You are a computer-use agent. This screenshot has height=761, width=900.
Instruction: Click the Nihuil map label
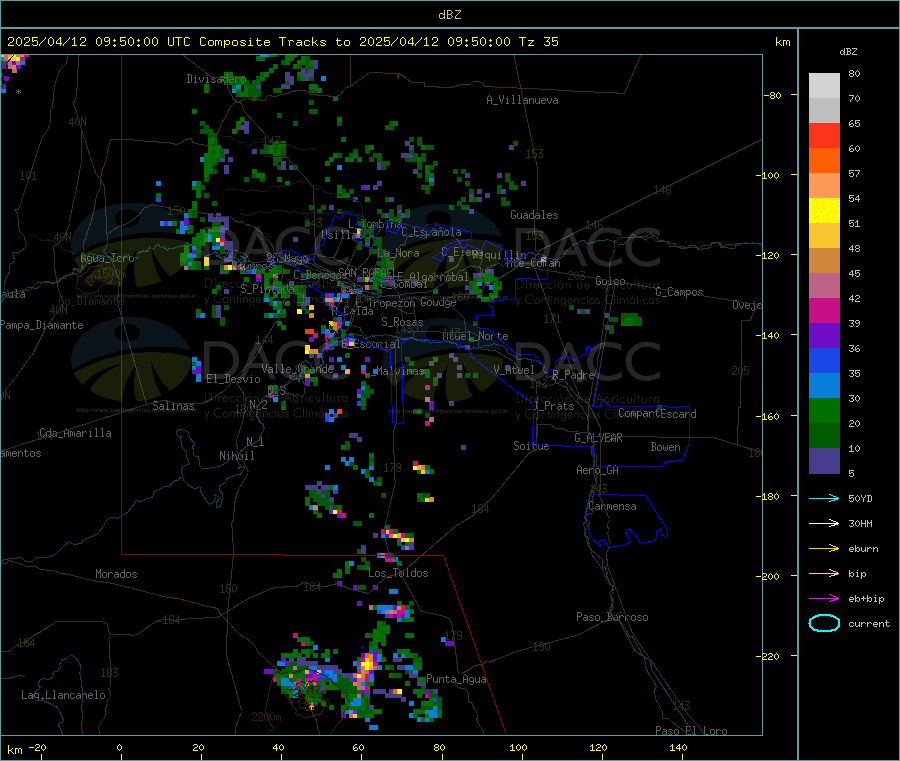click(236, 456)
